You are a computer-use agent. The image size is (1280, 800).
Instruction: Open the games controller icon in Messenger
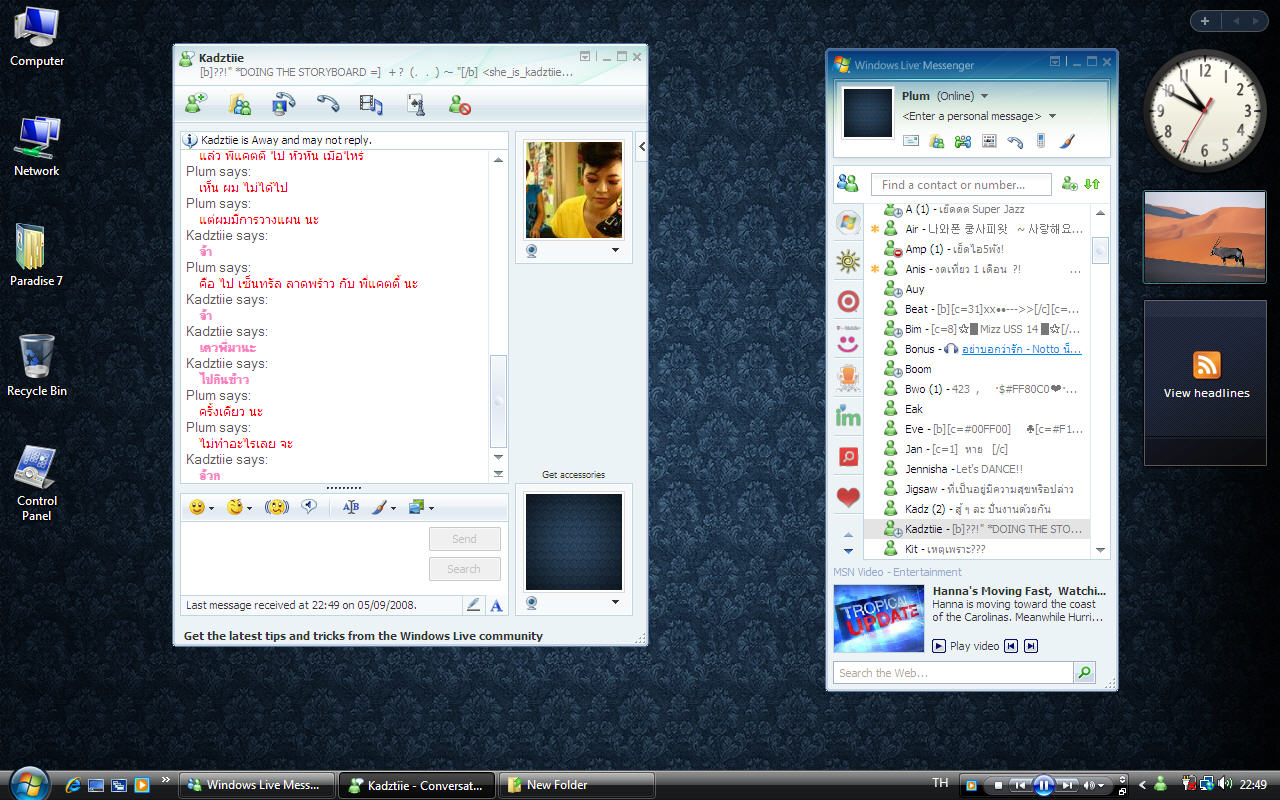[963, 141]
